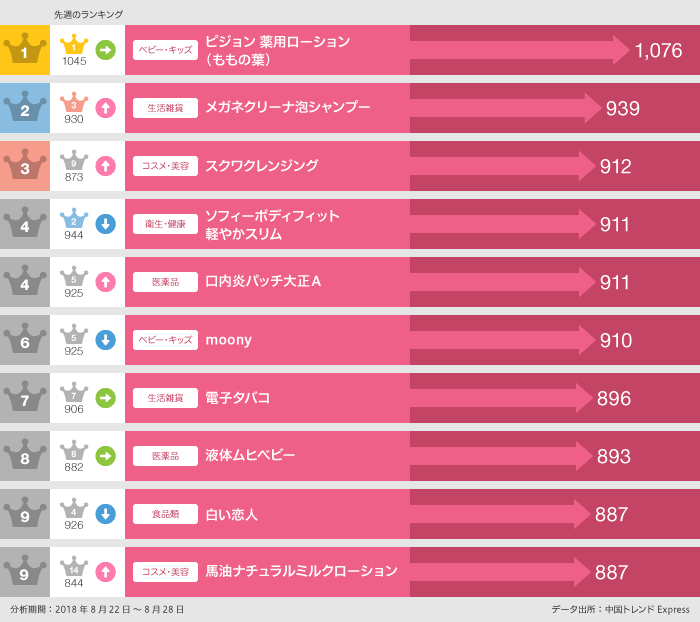Open the 馬油ナチュラルミルクローション product

click(301, 572)
